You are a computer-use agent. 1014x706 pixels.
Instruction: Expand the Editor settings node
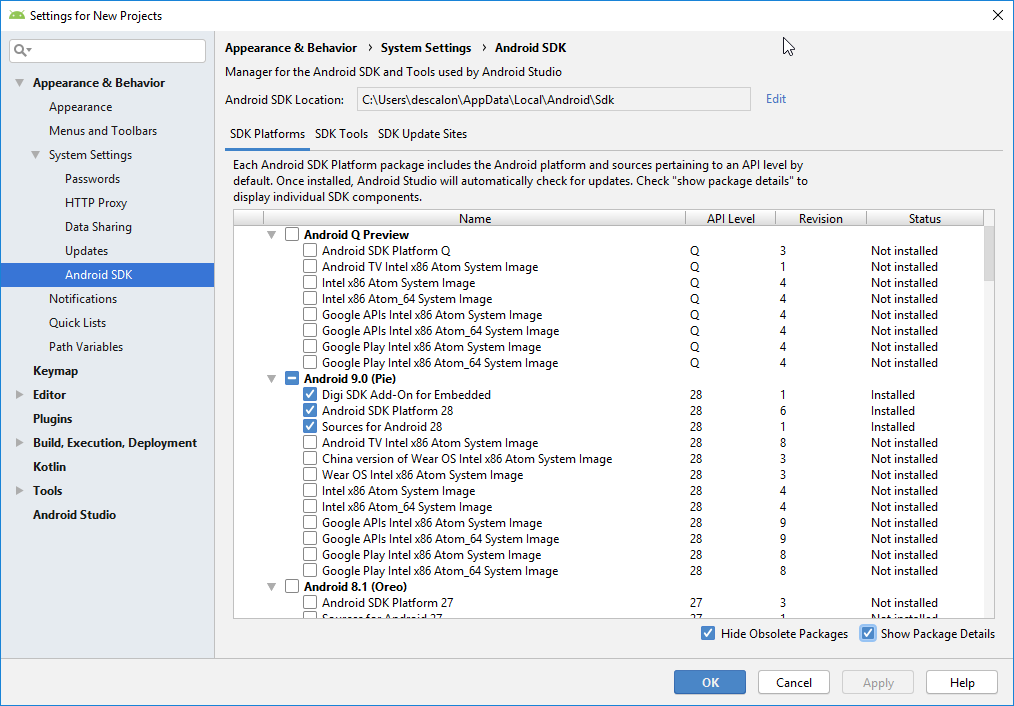click(19, 395)
